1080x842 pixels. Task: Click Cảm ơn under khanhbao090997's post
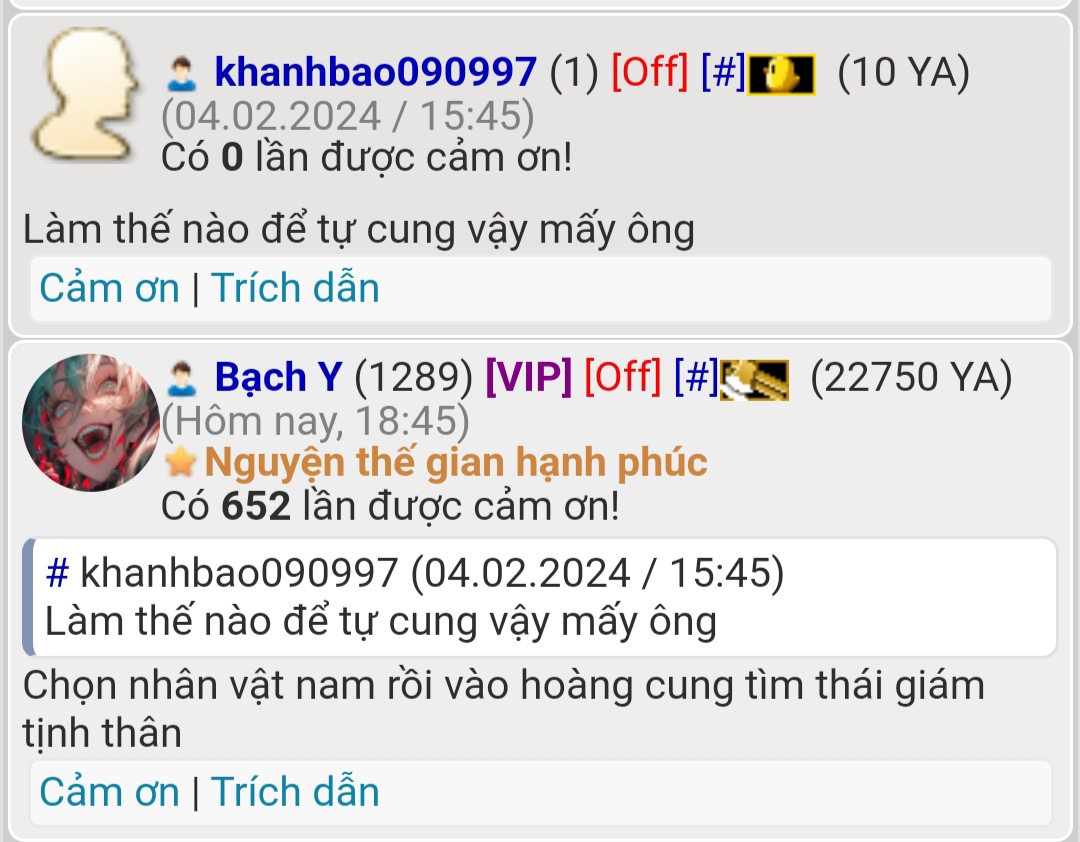point(110,288)
